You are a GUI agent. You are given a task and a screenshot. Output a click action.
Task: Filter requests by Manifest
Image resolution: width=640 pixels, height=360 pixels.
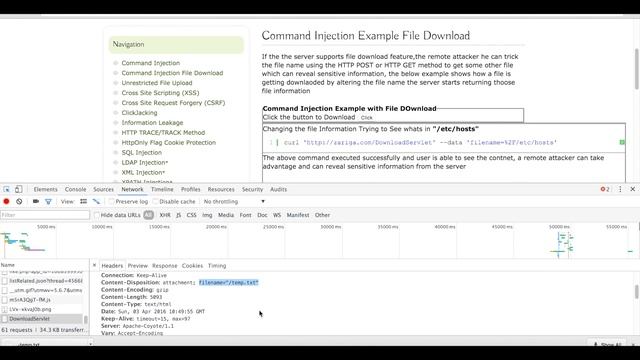(298, 215)
